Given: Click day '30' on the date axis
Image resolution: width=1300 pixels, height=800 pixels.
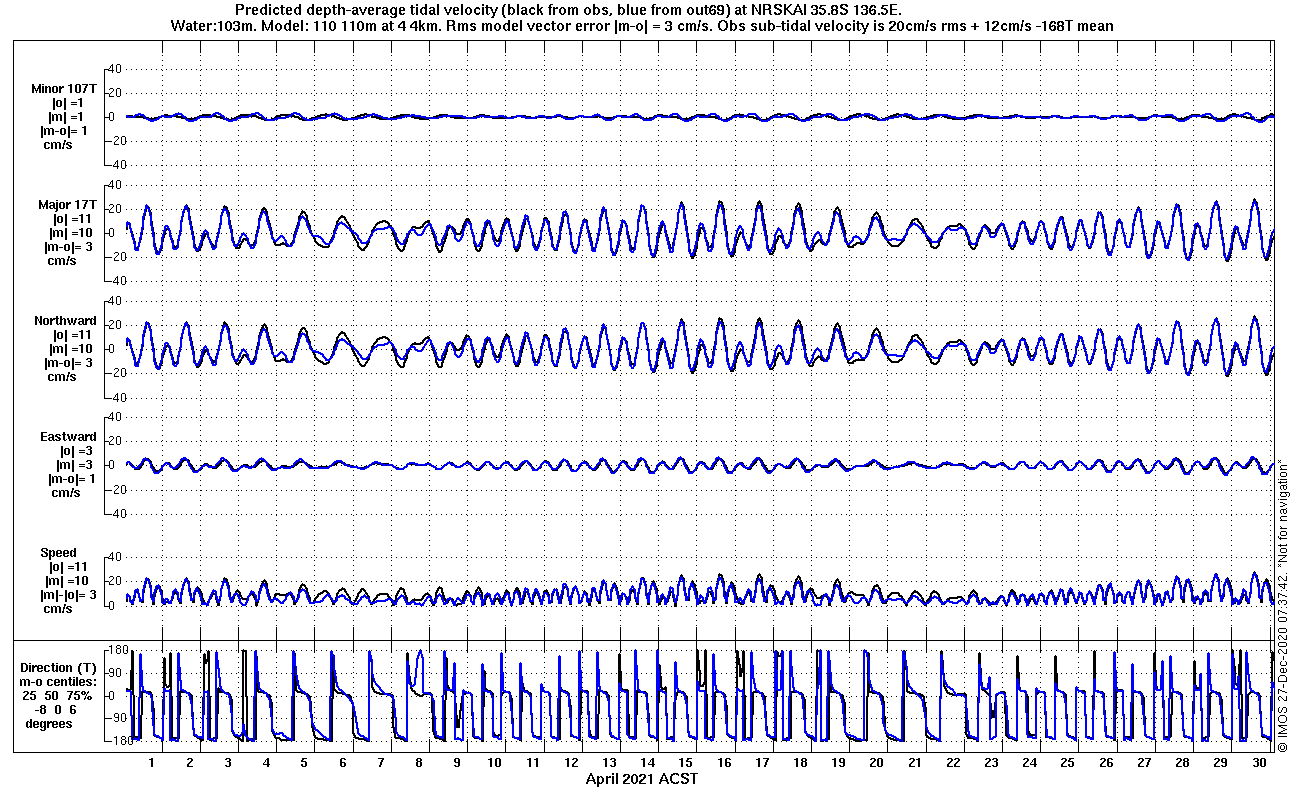Looking at the screenshot, I should pyautogui.click(x=1259, y=763).
